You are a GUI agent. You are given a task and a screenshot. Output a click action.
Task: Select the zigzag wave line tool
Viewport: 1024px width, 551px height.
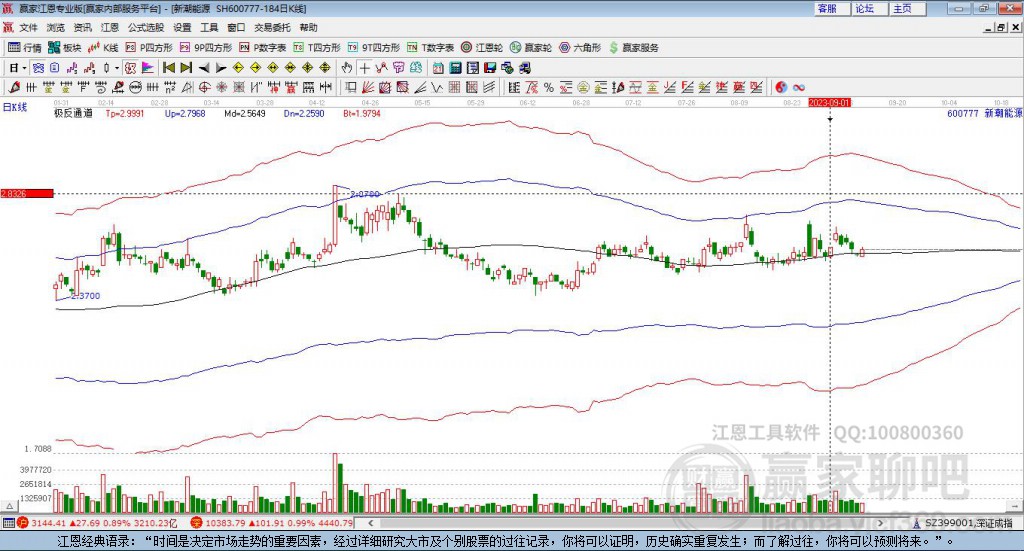[x=437, y=87]
